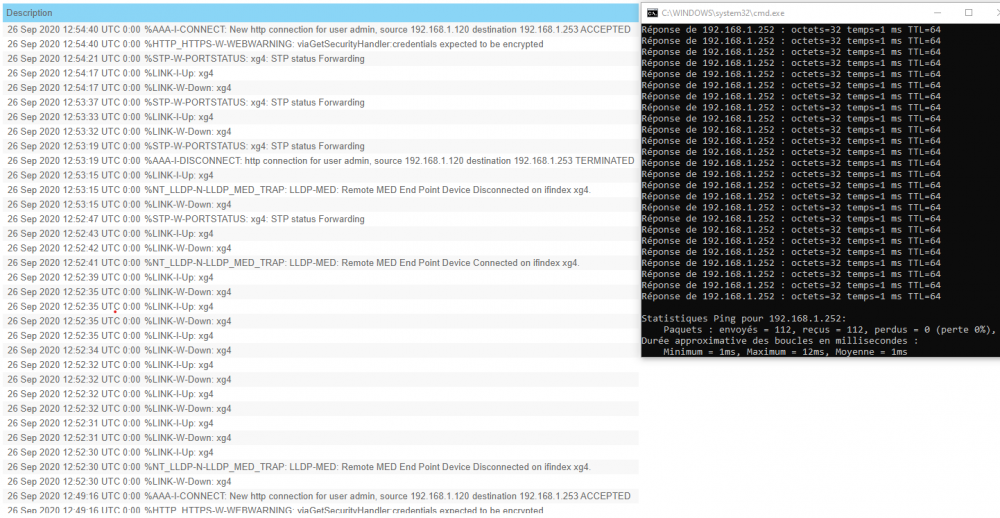This screenshot has height=518, width=1000.
Task: Select the 12:54:40 AAA-I-CONNECT log entry
Action: click(320, 29)
